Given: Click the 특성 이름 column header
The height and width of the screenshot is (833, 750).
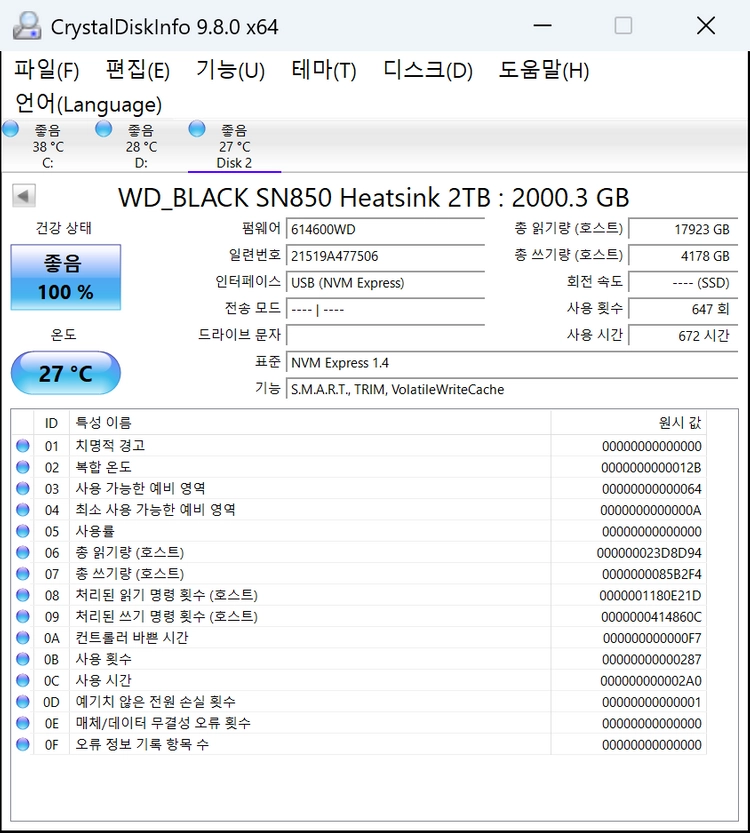Looking at the screenshot, I should point(310,423).
